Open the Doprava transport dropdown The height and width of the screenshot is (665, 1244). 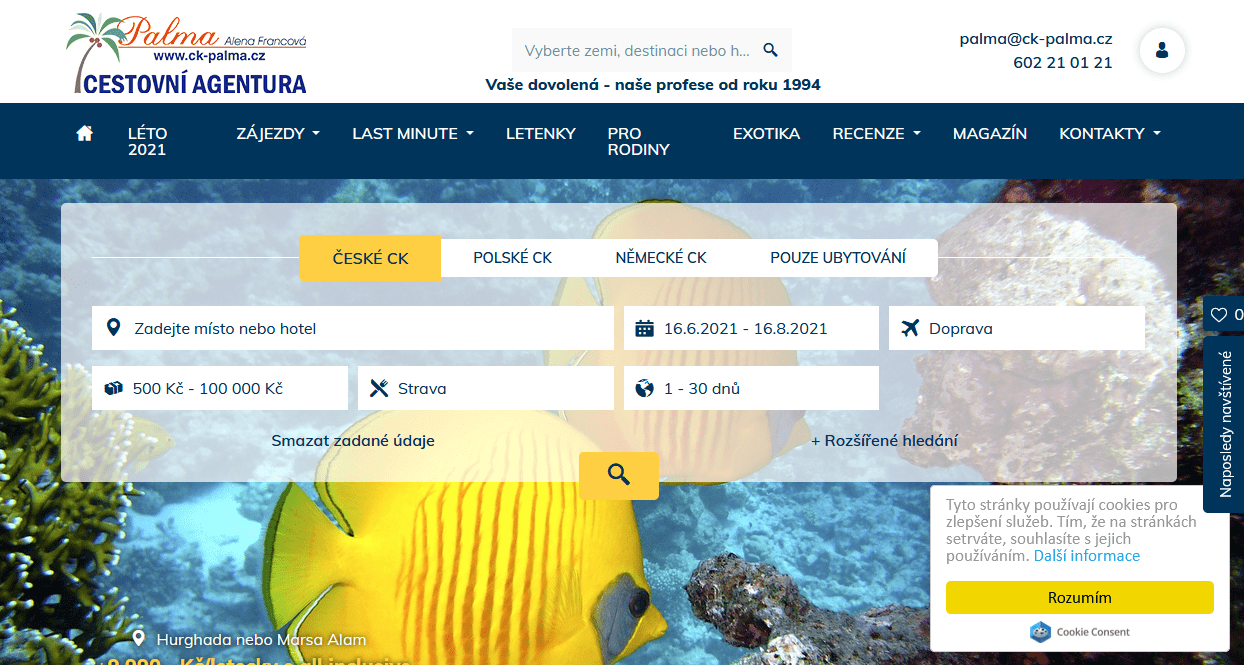[x=1017, y=328]
